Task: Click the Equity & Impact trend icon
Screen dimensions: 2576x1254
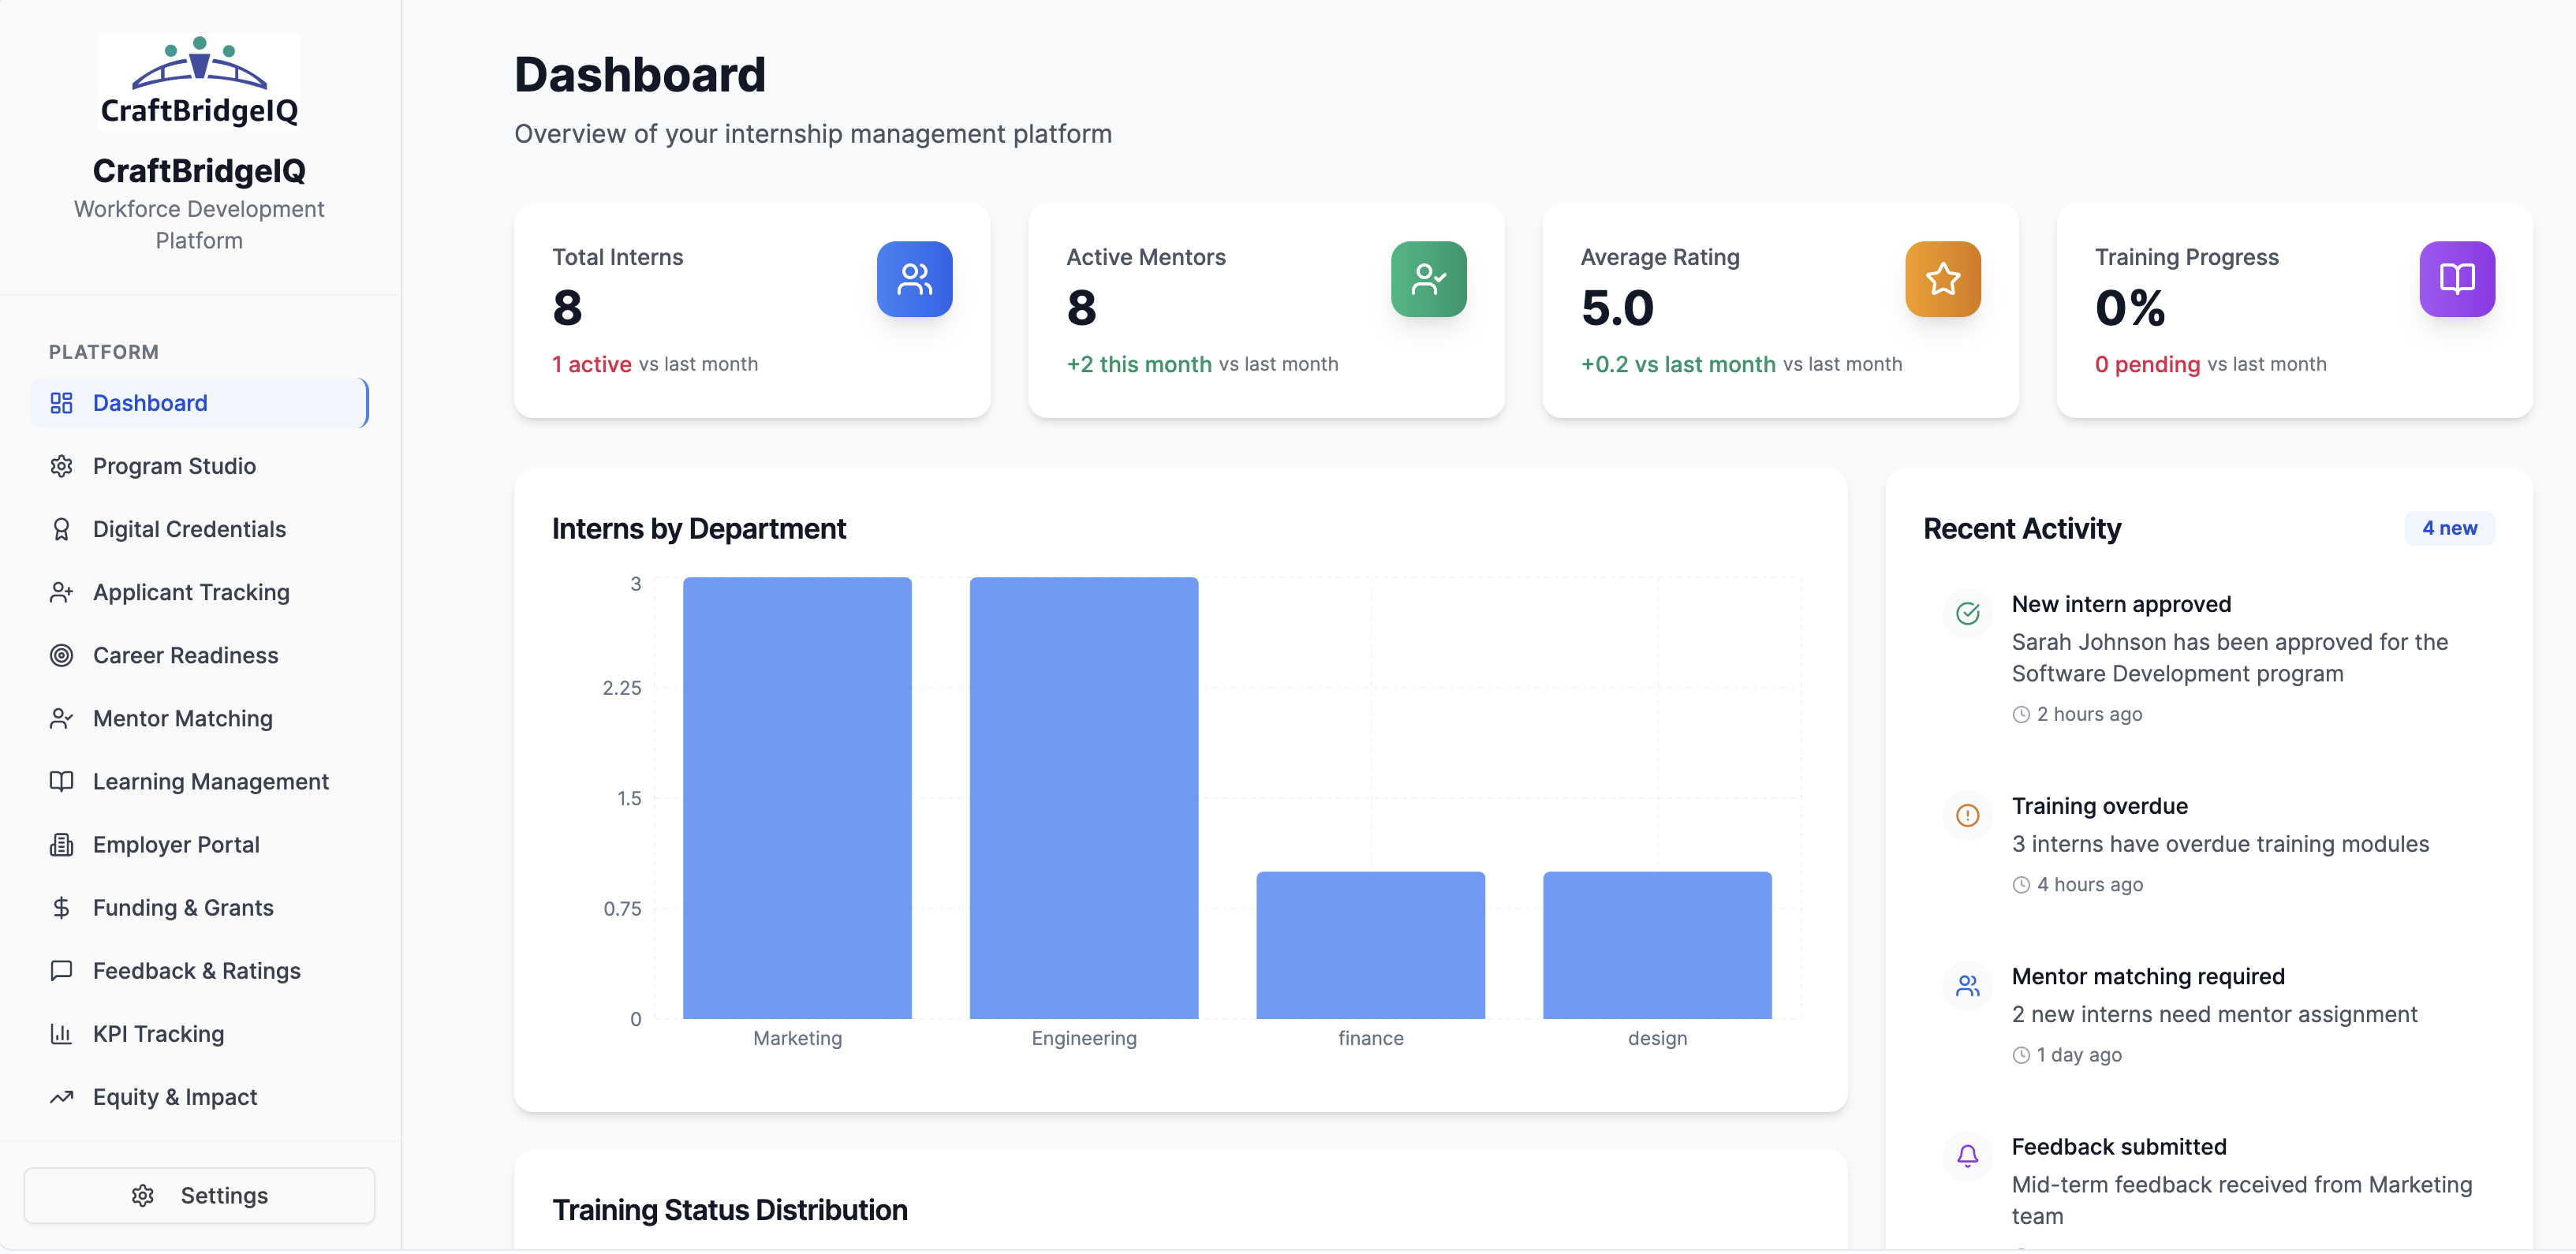Action: 61,1096
